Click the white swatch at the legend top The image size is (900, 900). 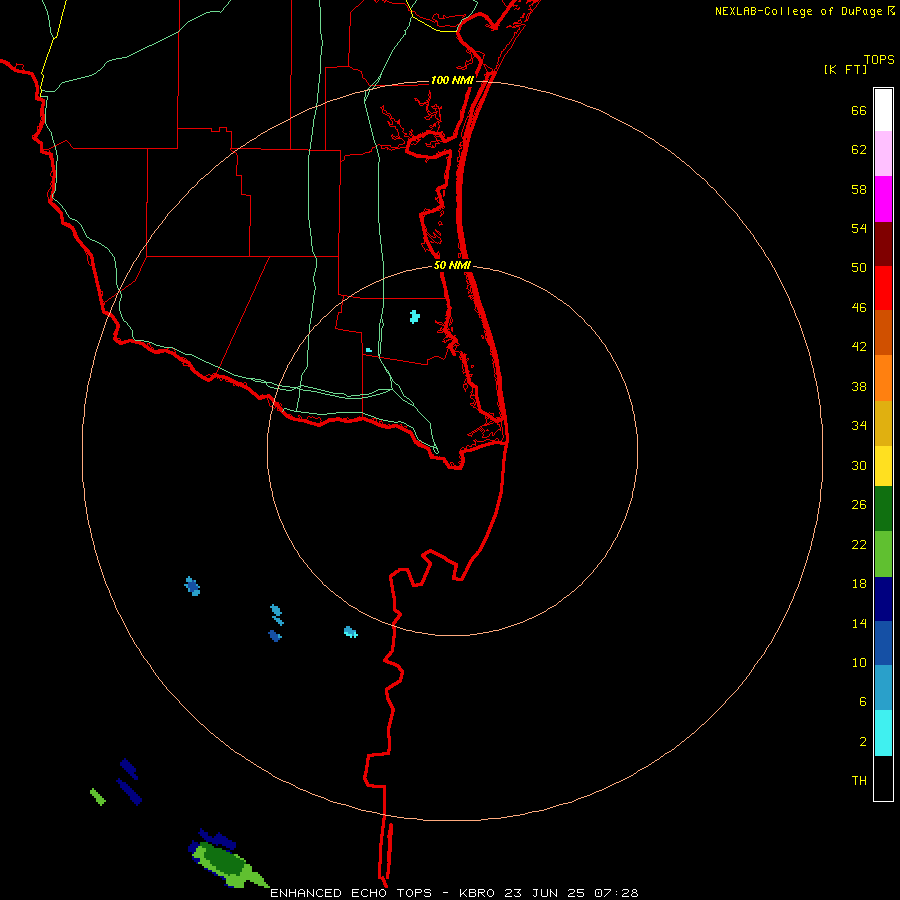(883, 110)
